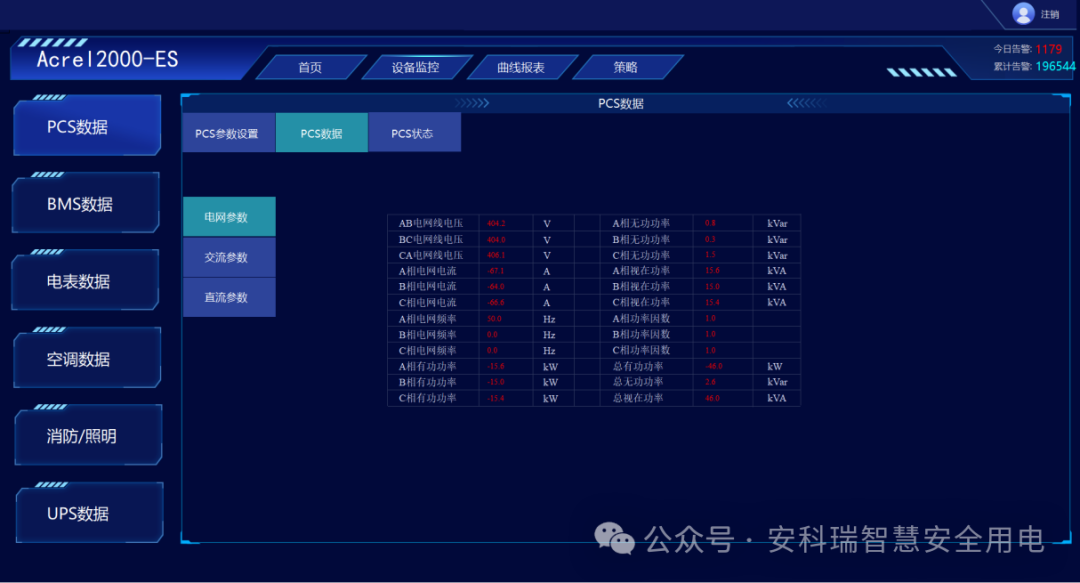Select the UPS数据 sidebar button
The width and height of the screenshot is (1080, 583).
pyautogui.click(x=90, y=513)
